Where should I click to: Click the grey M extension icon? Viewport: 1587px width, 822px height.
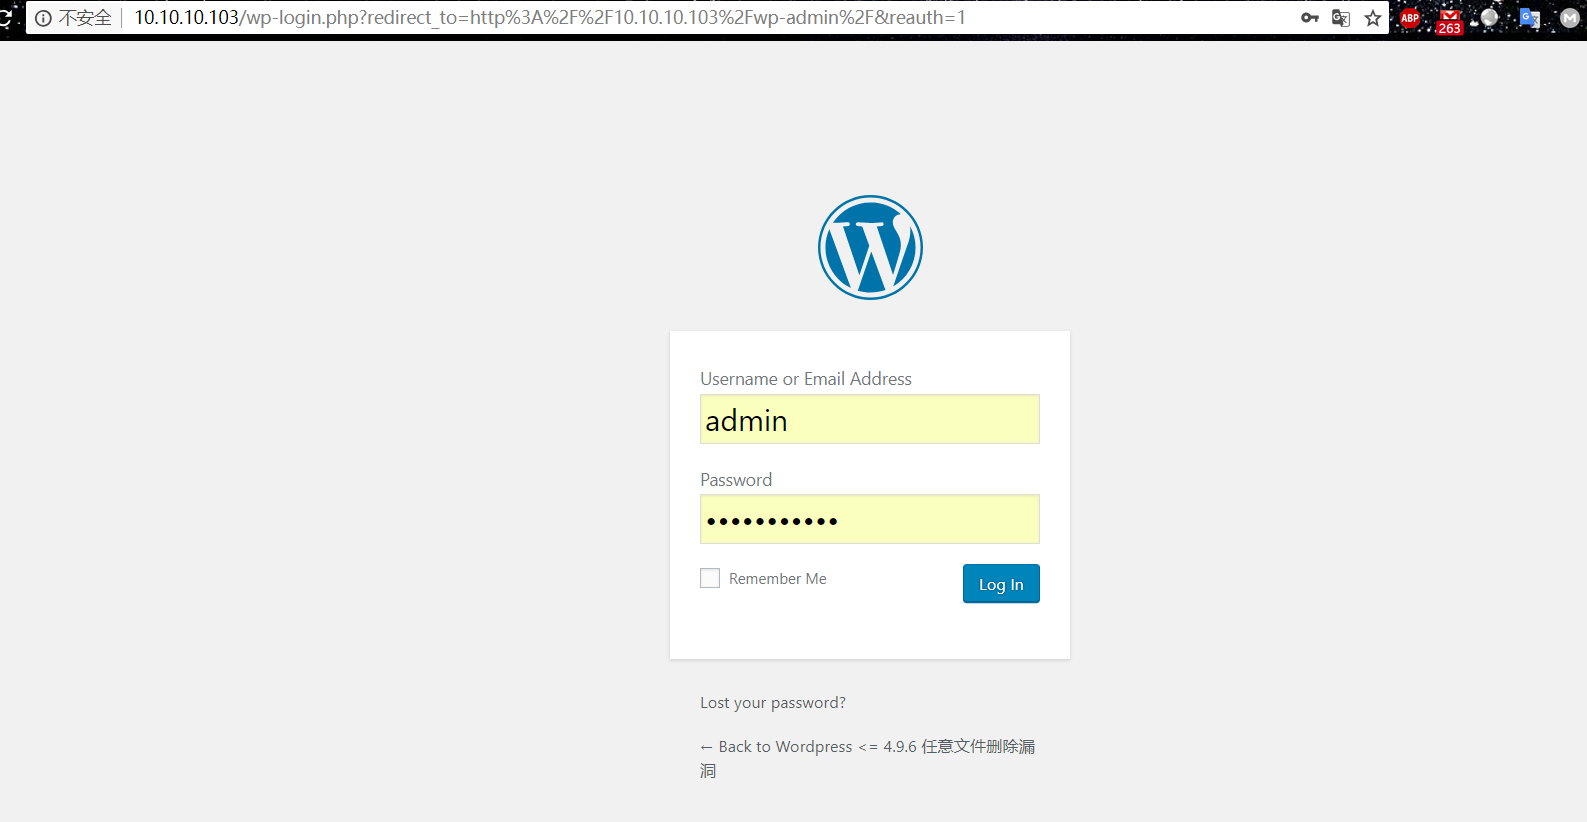pos(1569,18)
